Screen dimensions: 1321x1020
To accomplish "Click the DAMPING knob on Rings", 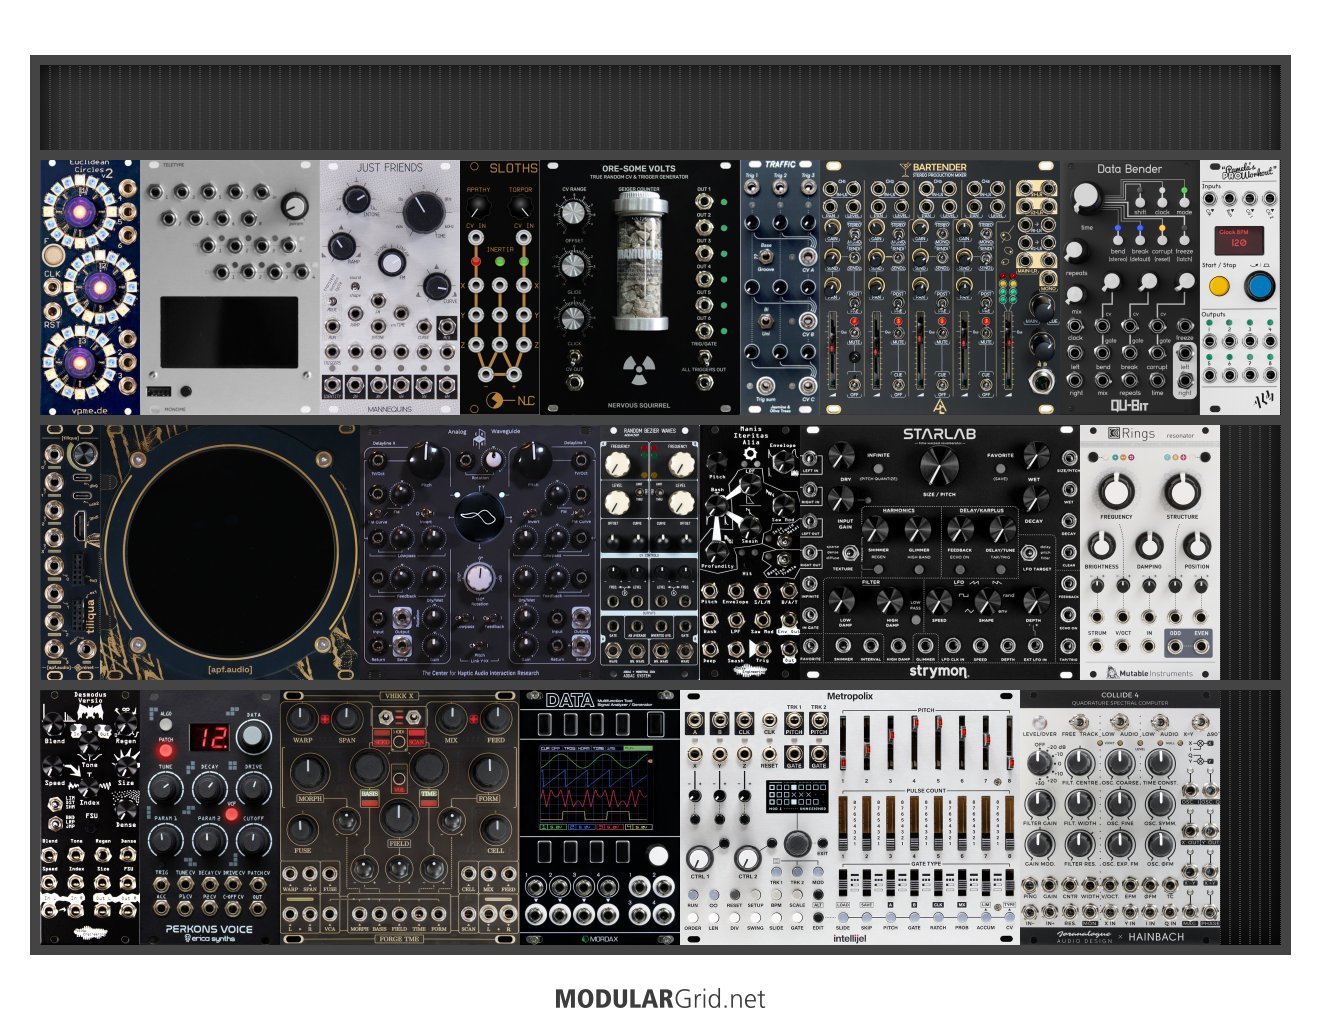I will coord(1149,545).
